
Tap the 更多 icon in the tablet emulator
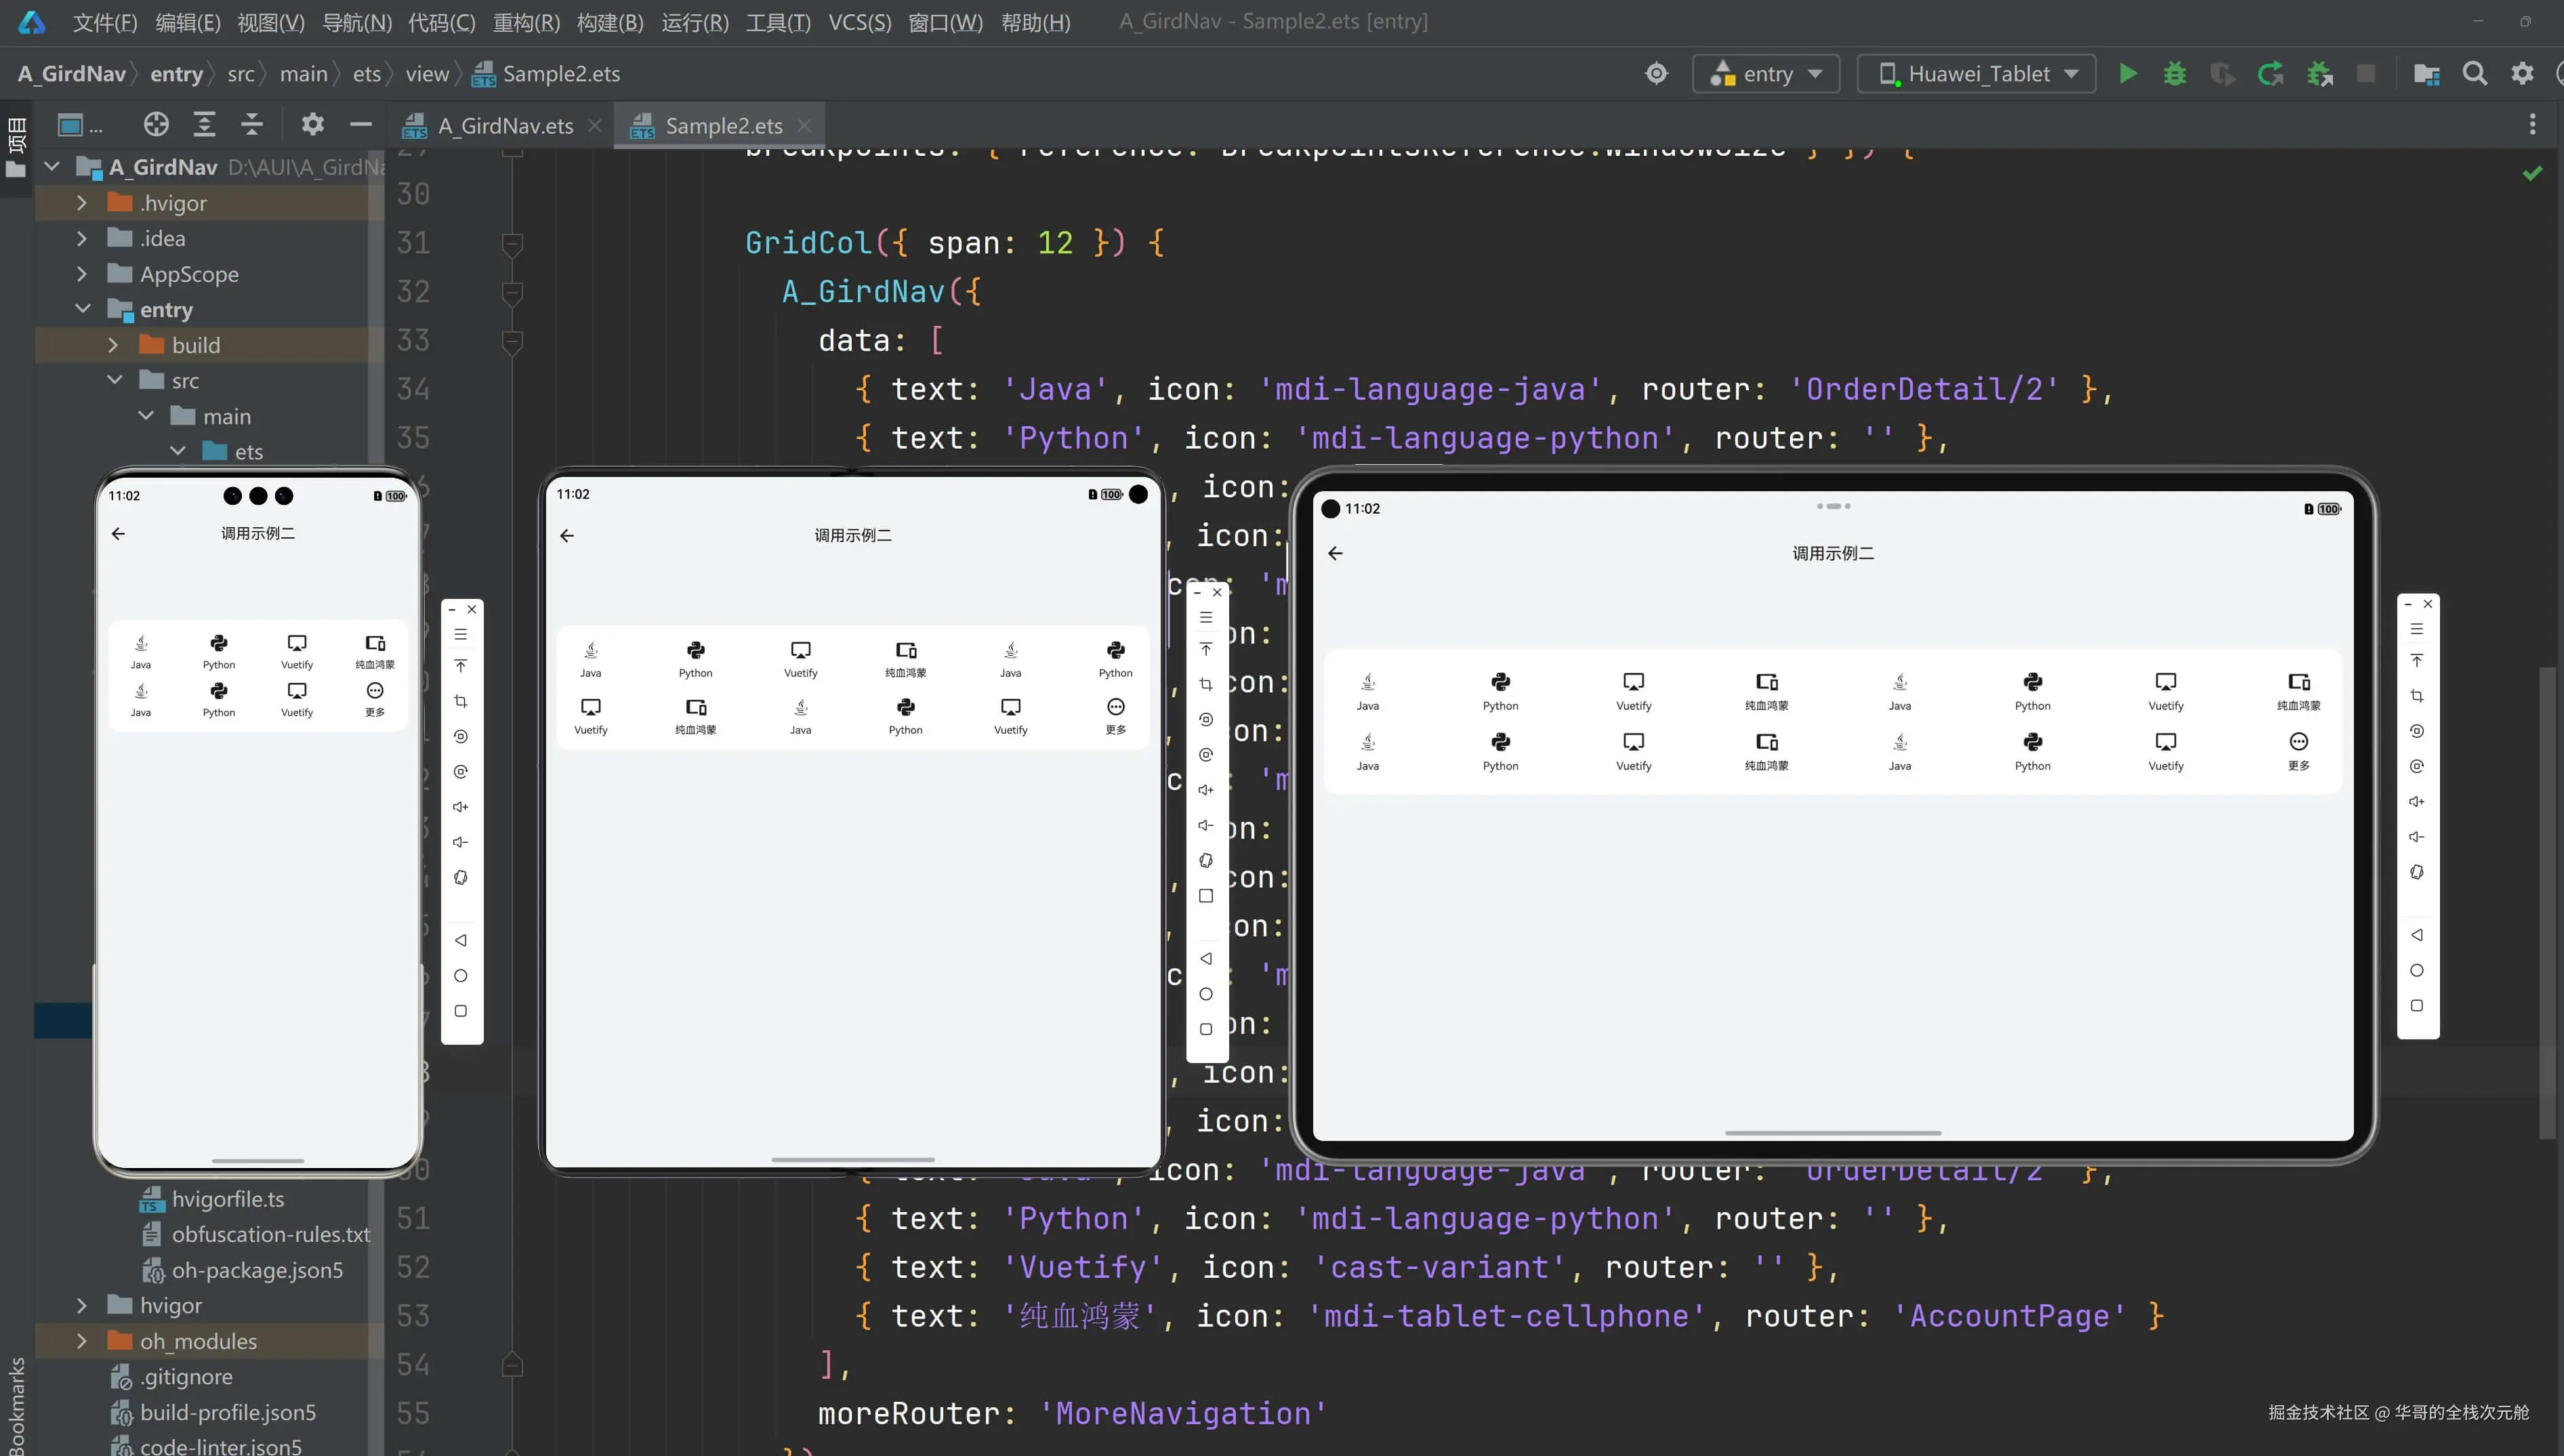tap(2298, 742)
